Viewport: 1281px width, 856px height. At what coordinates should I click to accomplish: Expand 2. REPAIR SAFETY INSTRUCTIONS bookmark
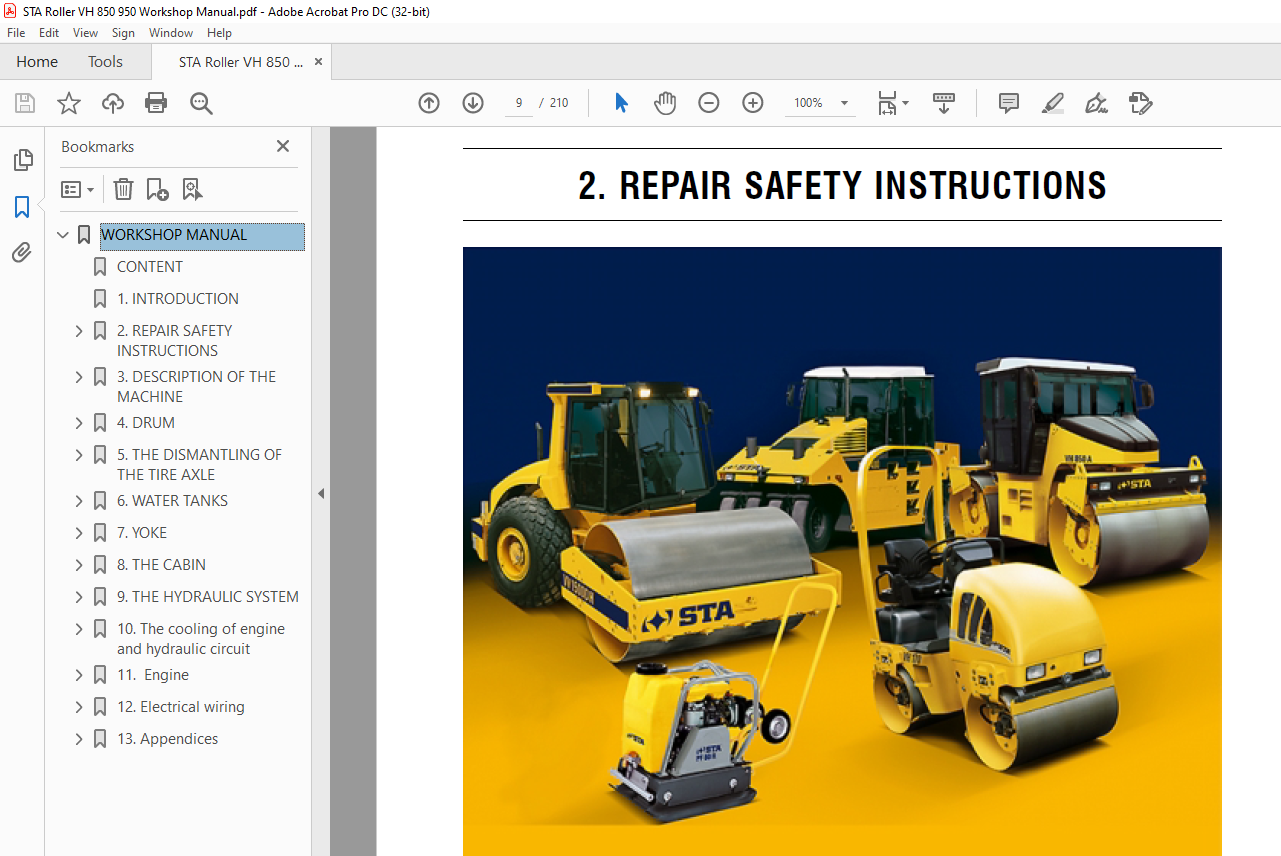79,331
